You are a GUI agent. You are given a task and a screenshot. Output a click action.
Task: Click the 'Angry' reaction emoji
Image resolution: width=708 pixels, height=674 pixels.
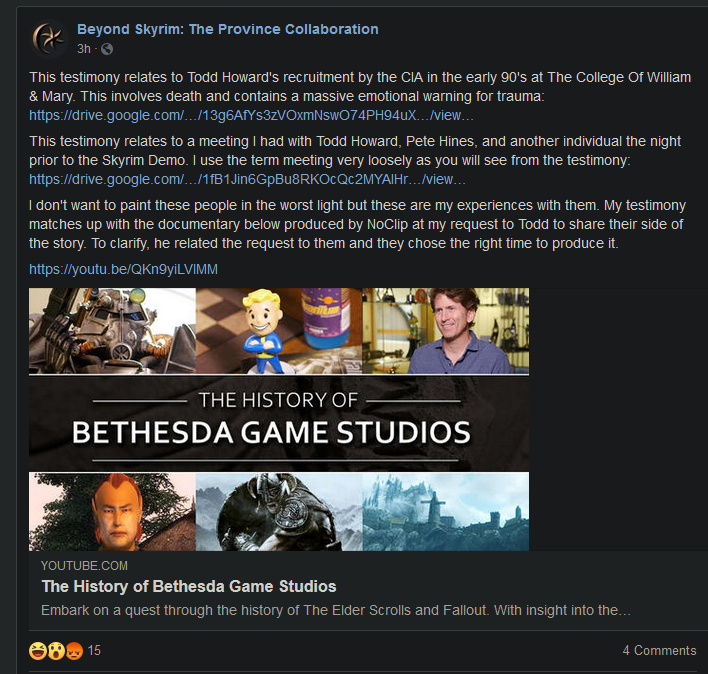click(75, 651)
